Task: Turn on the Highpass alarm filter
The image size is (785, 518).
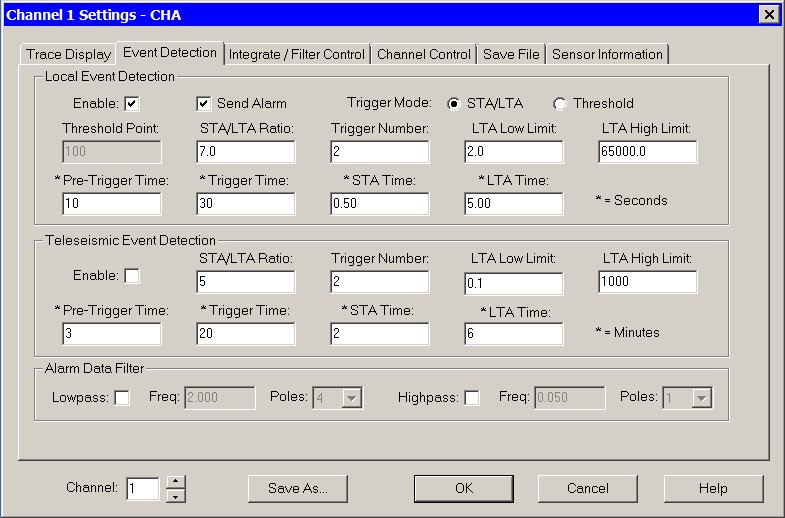Action: coord(472,398)
